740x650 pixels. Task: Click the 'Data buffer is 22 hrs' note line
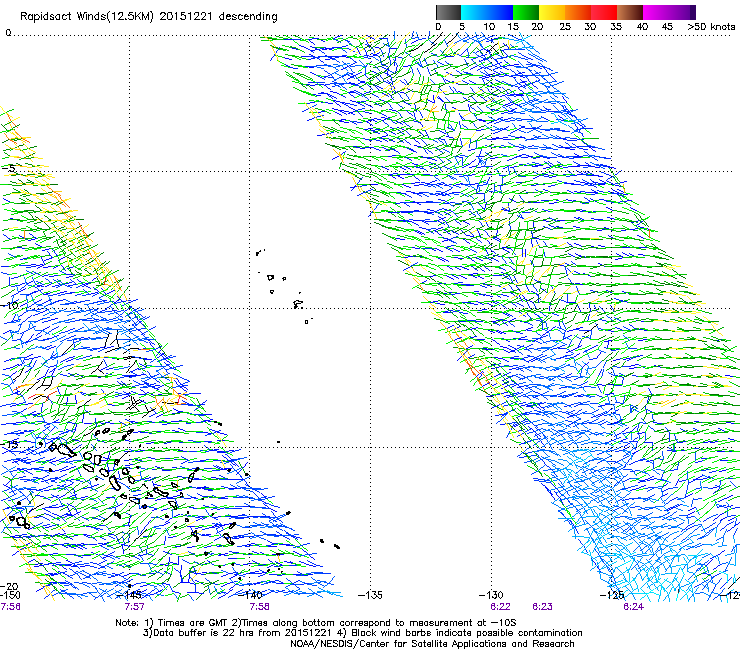(x=362, y=633)
